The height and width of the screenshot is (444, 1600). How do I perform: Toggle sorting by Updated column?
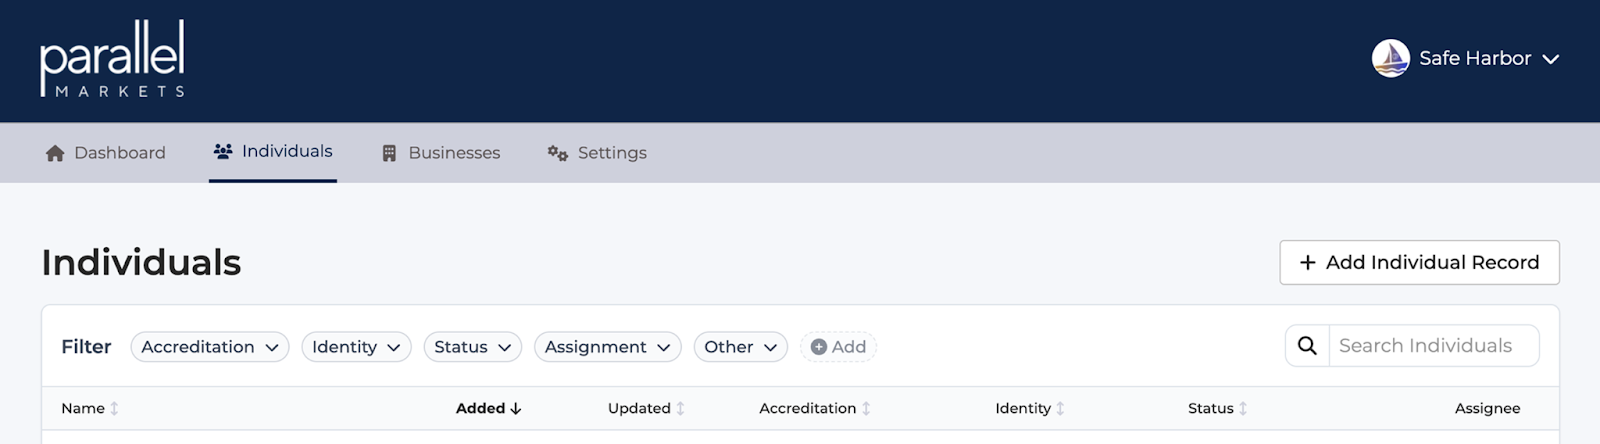(680, 408)
